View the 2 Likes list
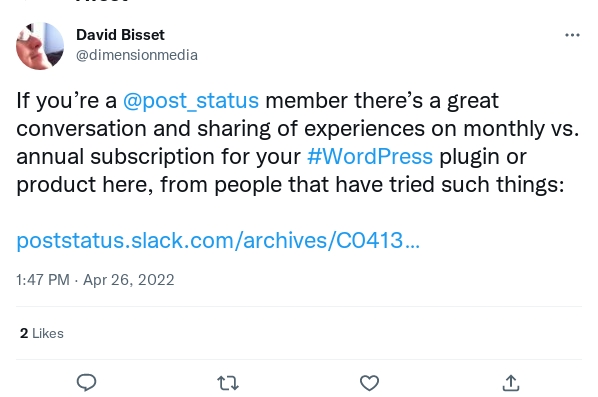Screen dimensions: 598x397 click(42, 333)
